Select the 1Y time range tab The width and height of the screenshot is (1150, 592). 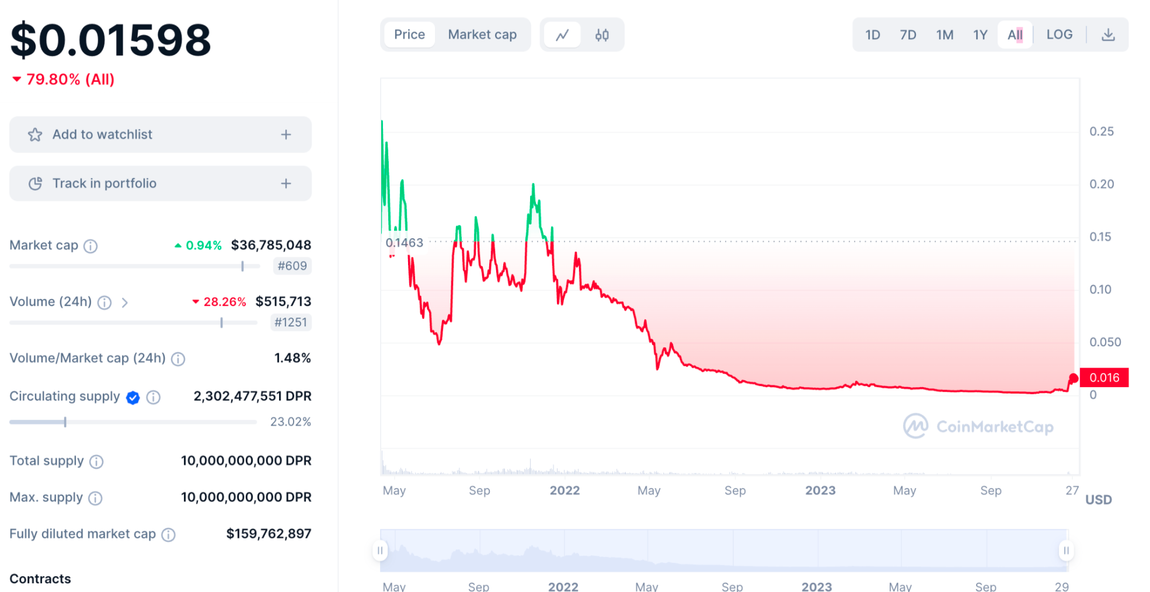point(980,34)
